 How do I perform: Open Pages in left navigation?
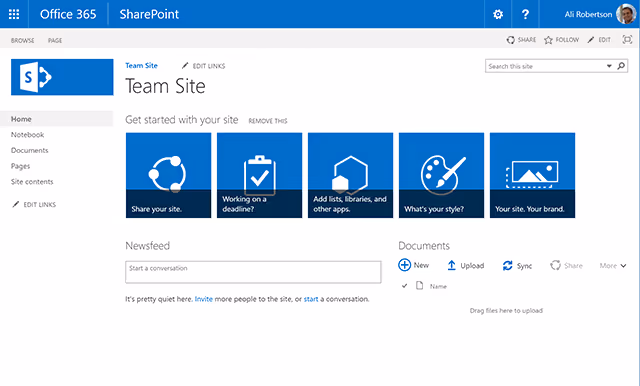pyautogui.click(x=20, y=166)
